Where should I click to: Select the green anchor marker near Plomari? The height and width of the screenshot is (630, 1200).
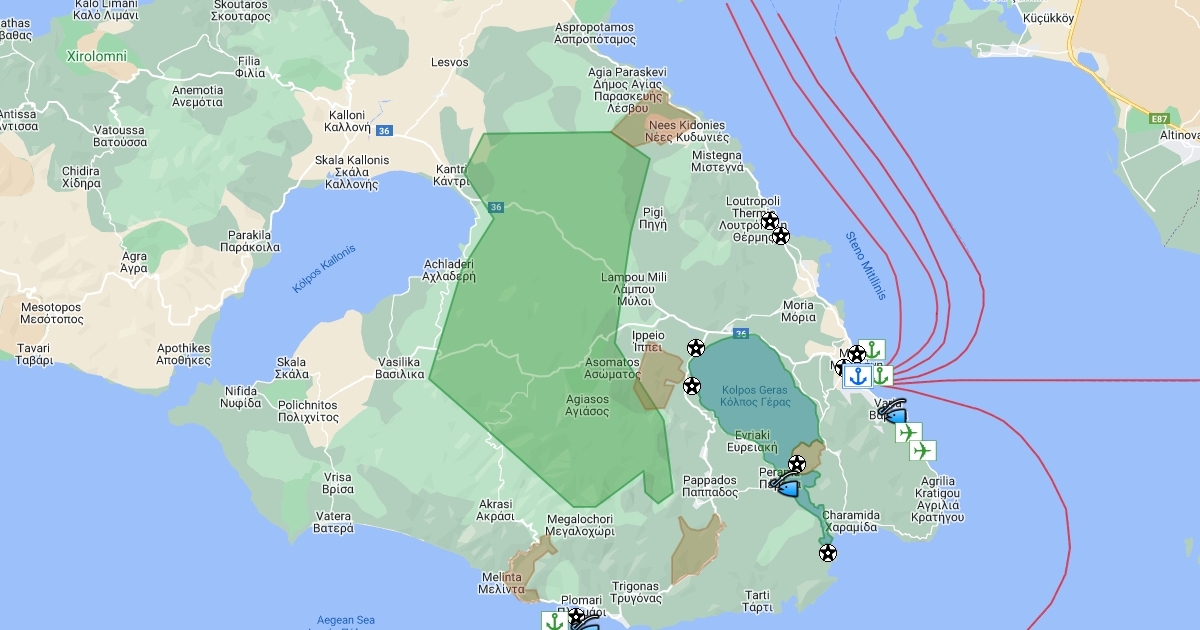554,622
